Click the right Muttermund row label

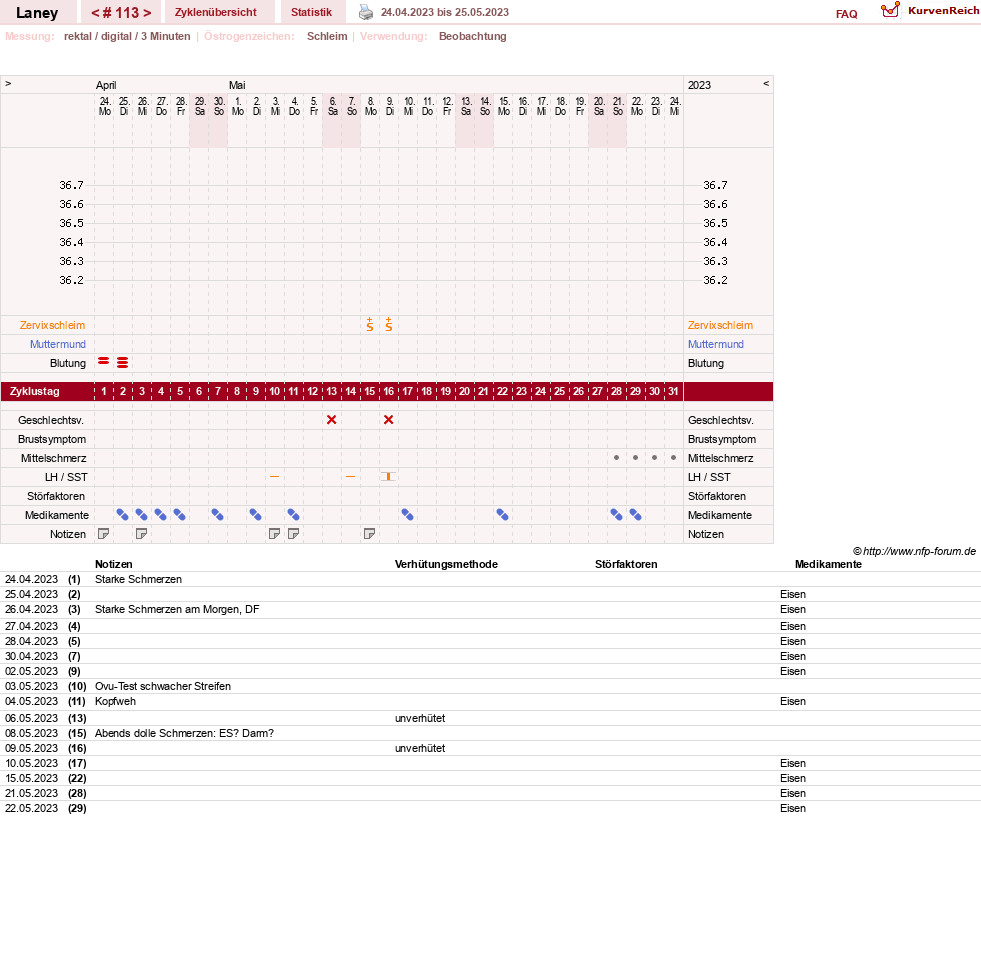pos(716,344)
